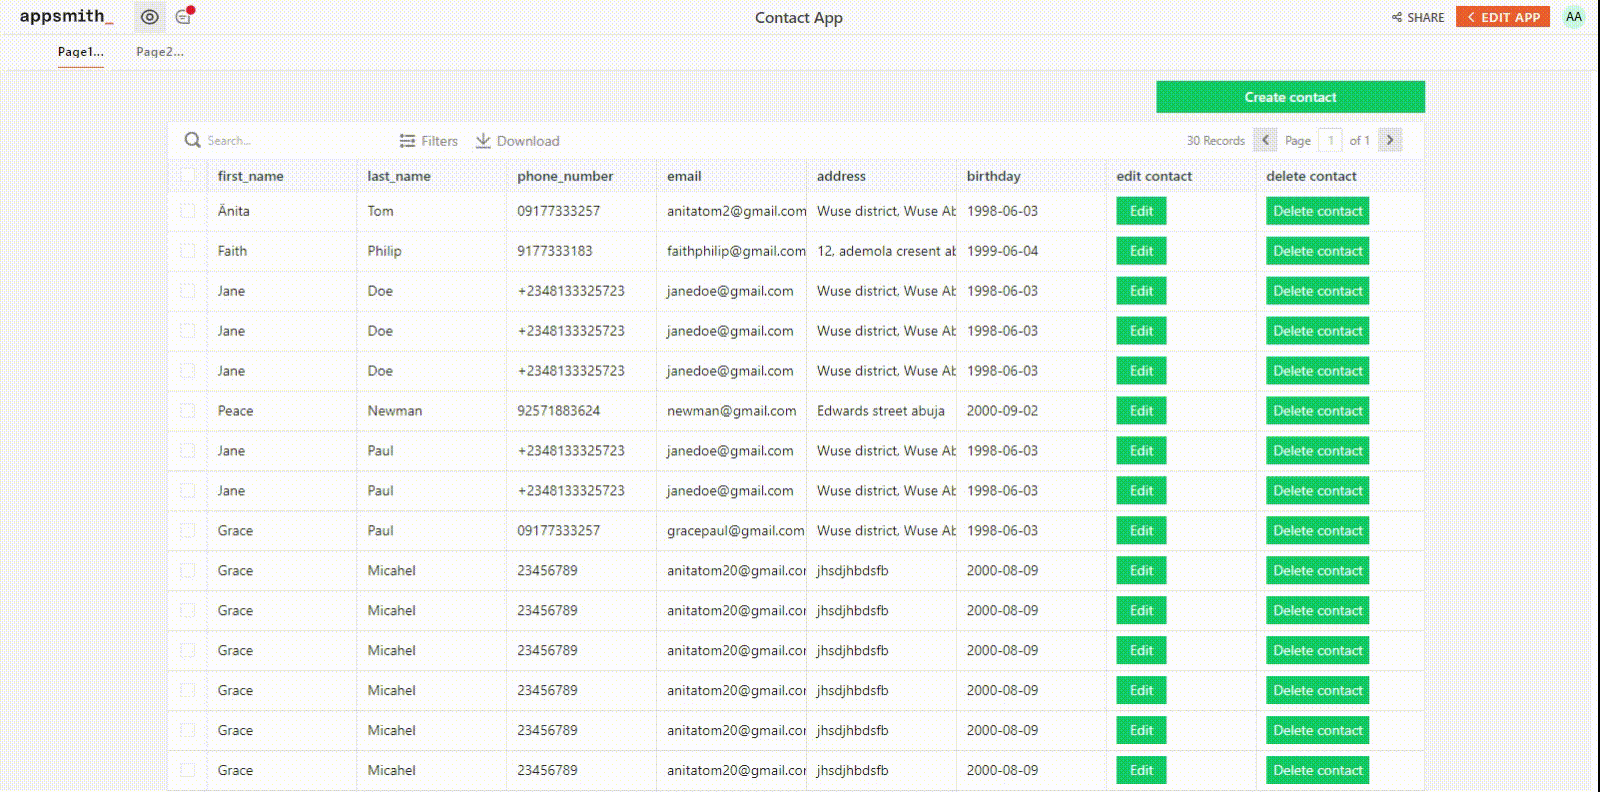Viewport: 1600px width, 792px height.
Task: Download the table data
Action: (518, 141)
